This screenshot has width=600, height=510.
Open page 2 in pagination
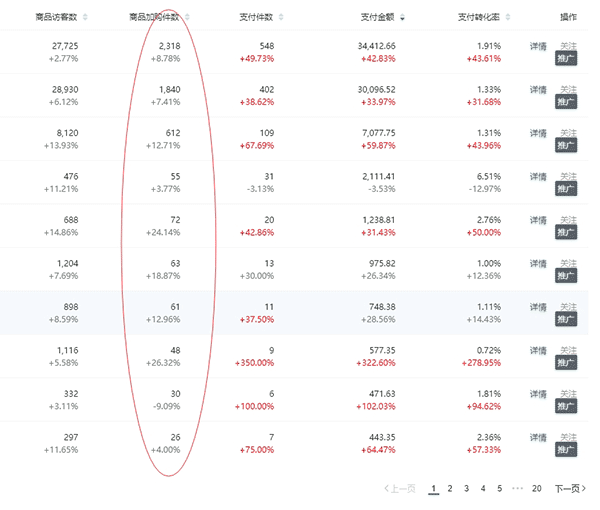pyautogui.click(x=451, y=489)
